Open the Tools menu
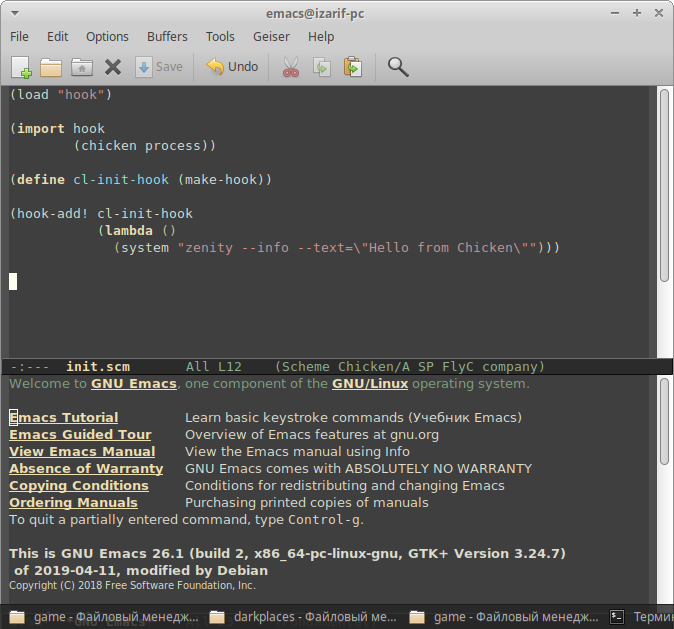 [x=220, y=37]
